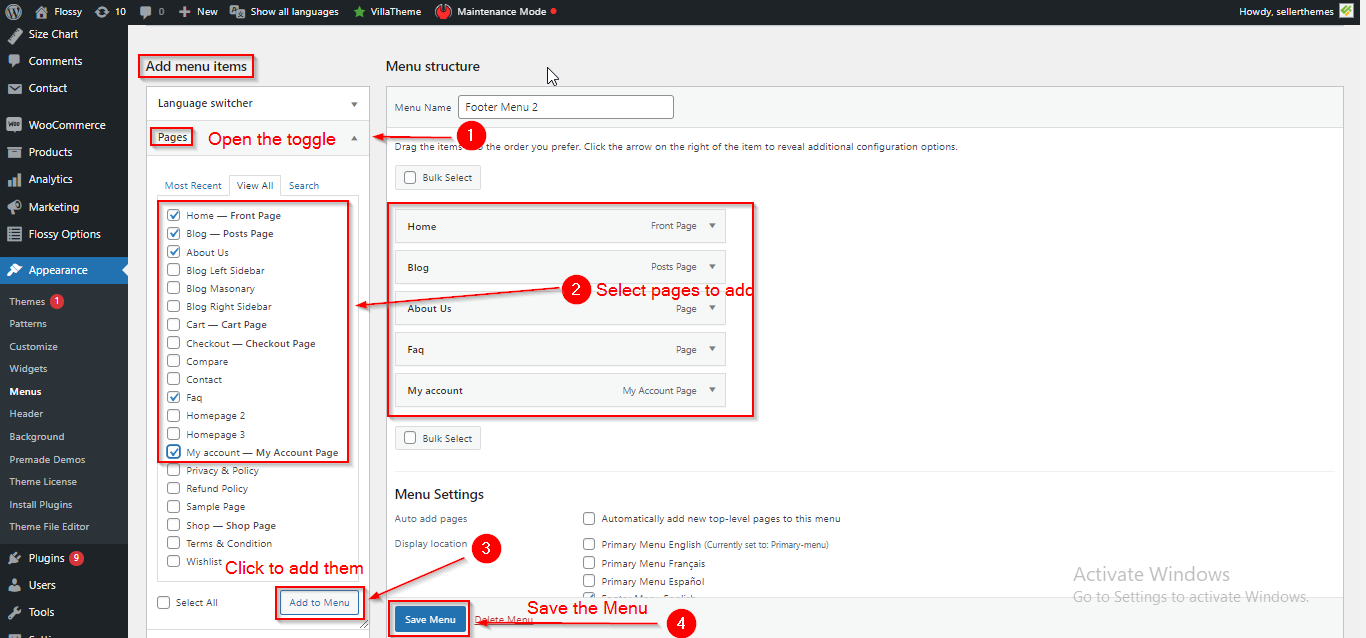Tick the Blog Left Sidebar checkbox

[x=174, y=270]
